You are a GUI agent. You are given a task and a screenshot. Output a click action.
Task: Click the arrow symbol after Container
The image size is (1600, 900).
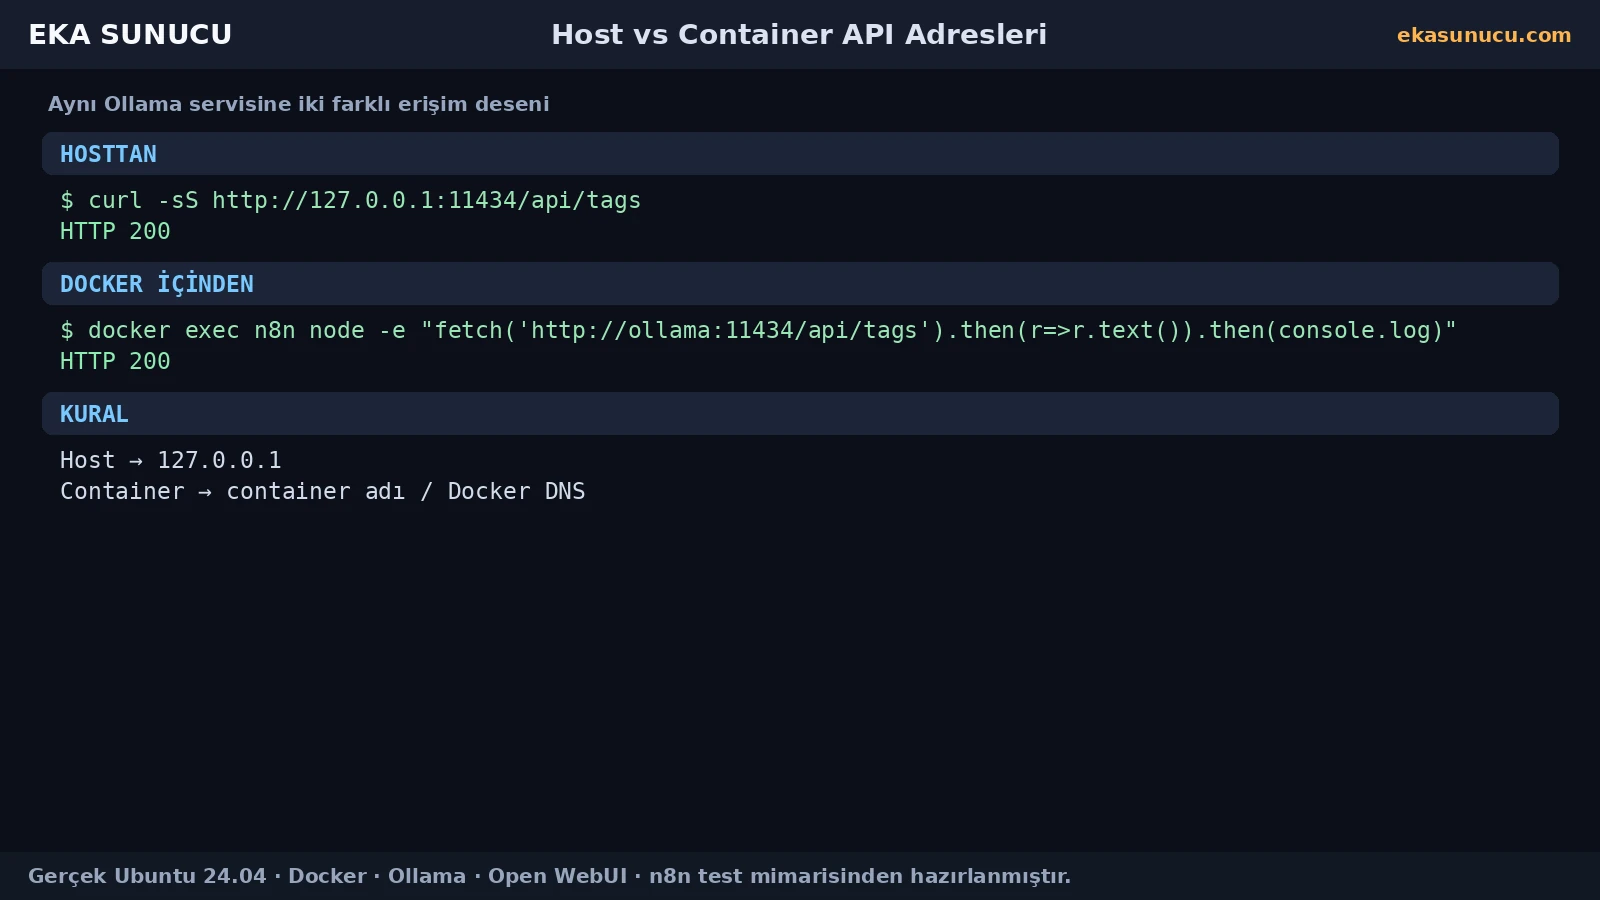[x=205, y=492]
